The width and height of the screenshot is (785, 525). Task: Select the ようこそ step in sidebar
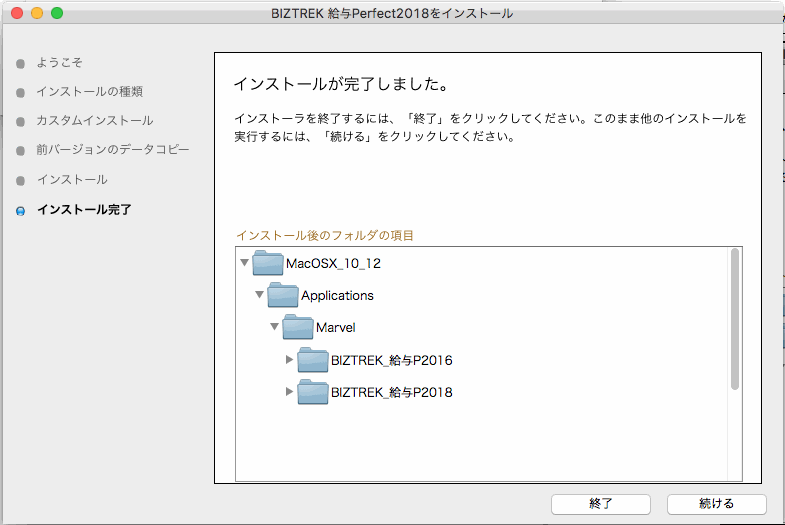[x=59, y=63]
